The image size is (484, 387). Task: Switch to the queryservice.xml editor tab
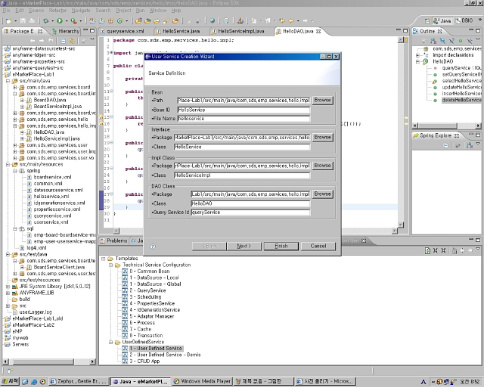[x=123, y=31]
